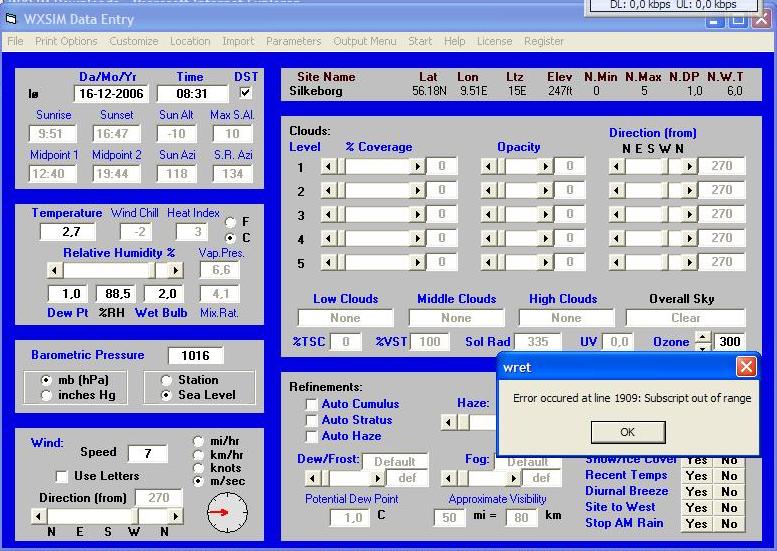777x551 pixels.
Task: Select m/sec wind speed unit
Action: 198,481
